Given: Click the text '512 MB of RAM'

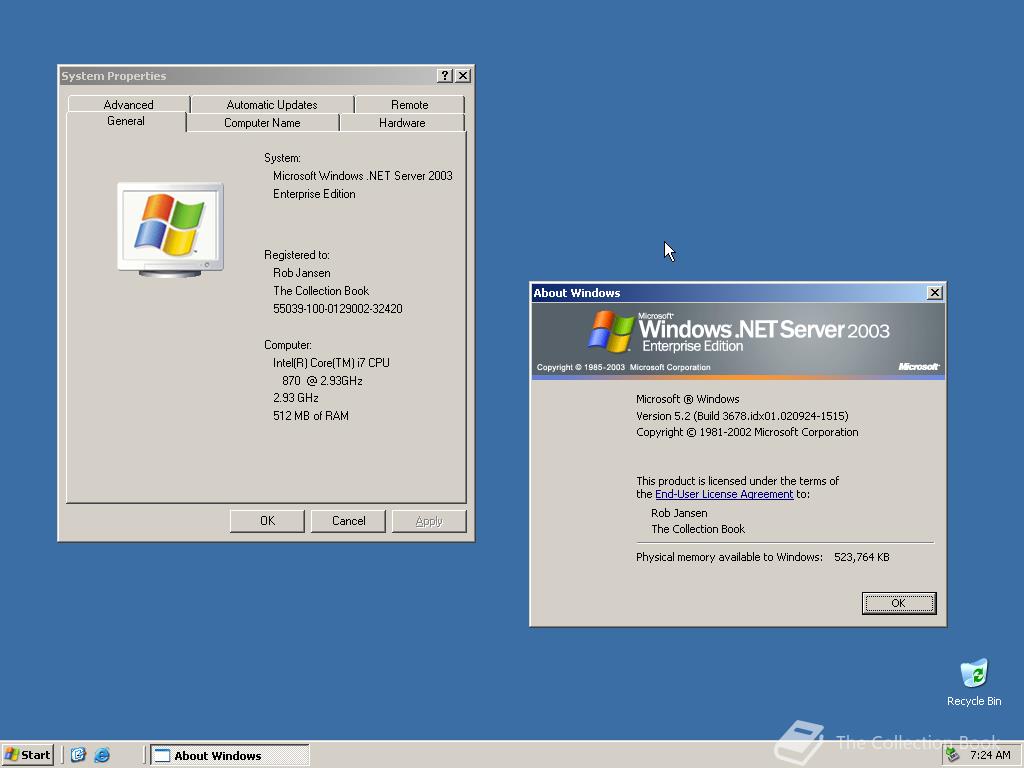Looking at the screenshot, I should [311, 416].
